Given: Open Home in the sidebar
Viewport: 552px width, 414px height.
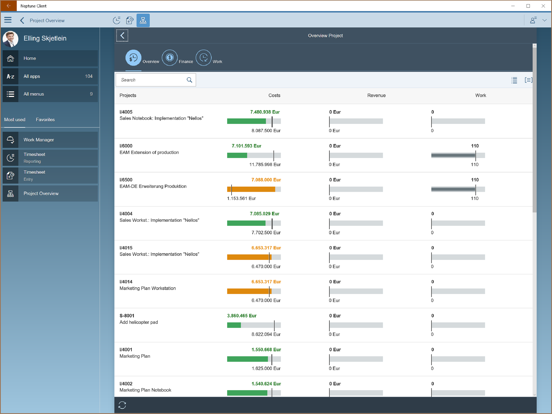Looking at the screenshot, I should click(x=50, y=58).
